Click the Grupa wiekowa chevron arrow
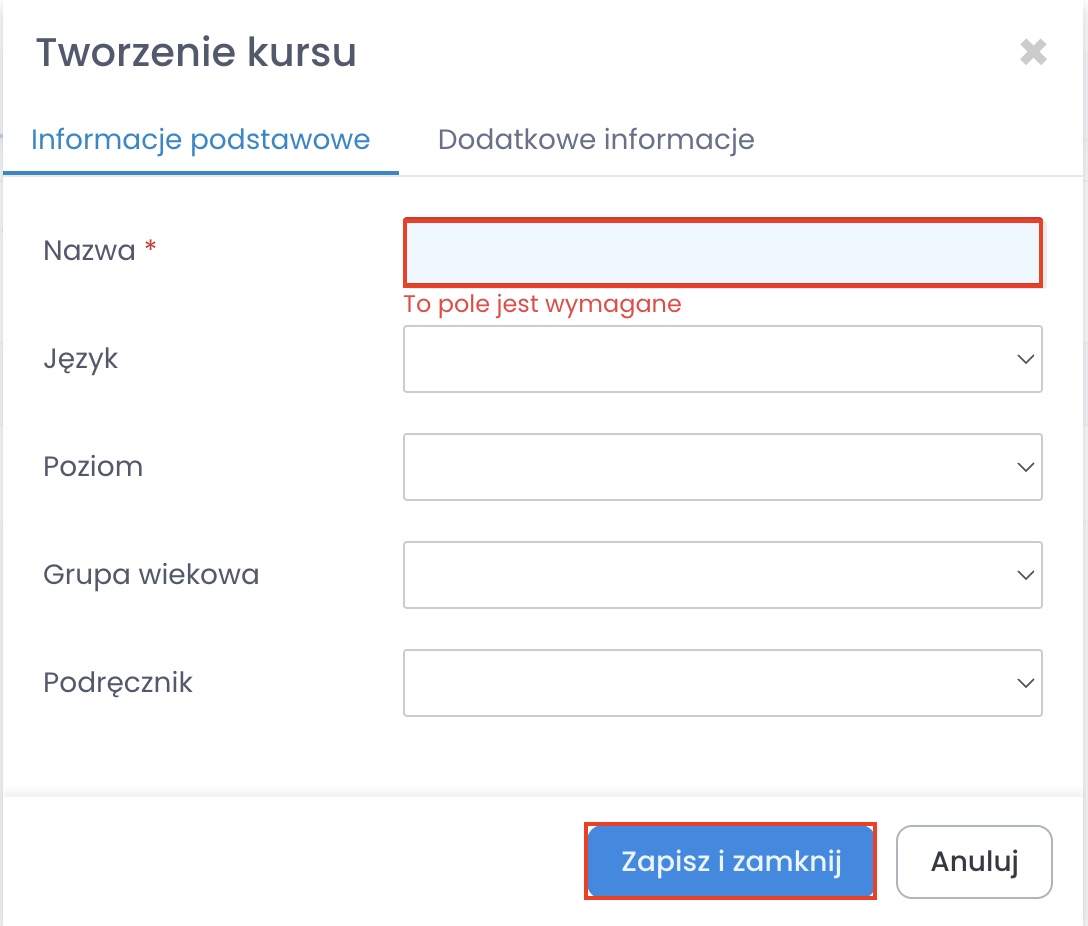The height and width of the screenshot is (926, 1088). click(1024, 574)
